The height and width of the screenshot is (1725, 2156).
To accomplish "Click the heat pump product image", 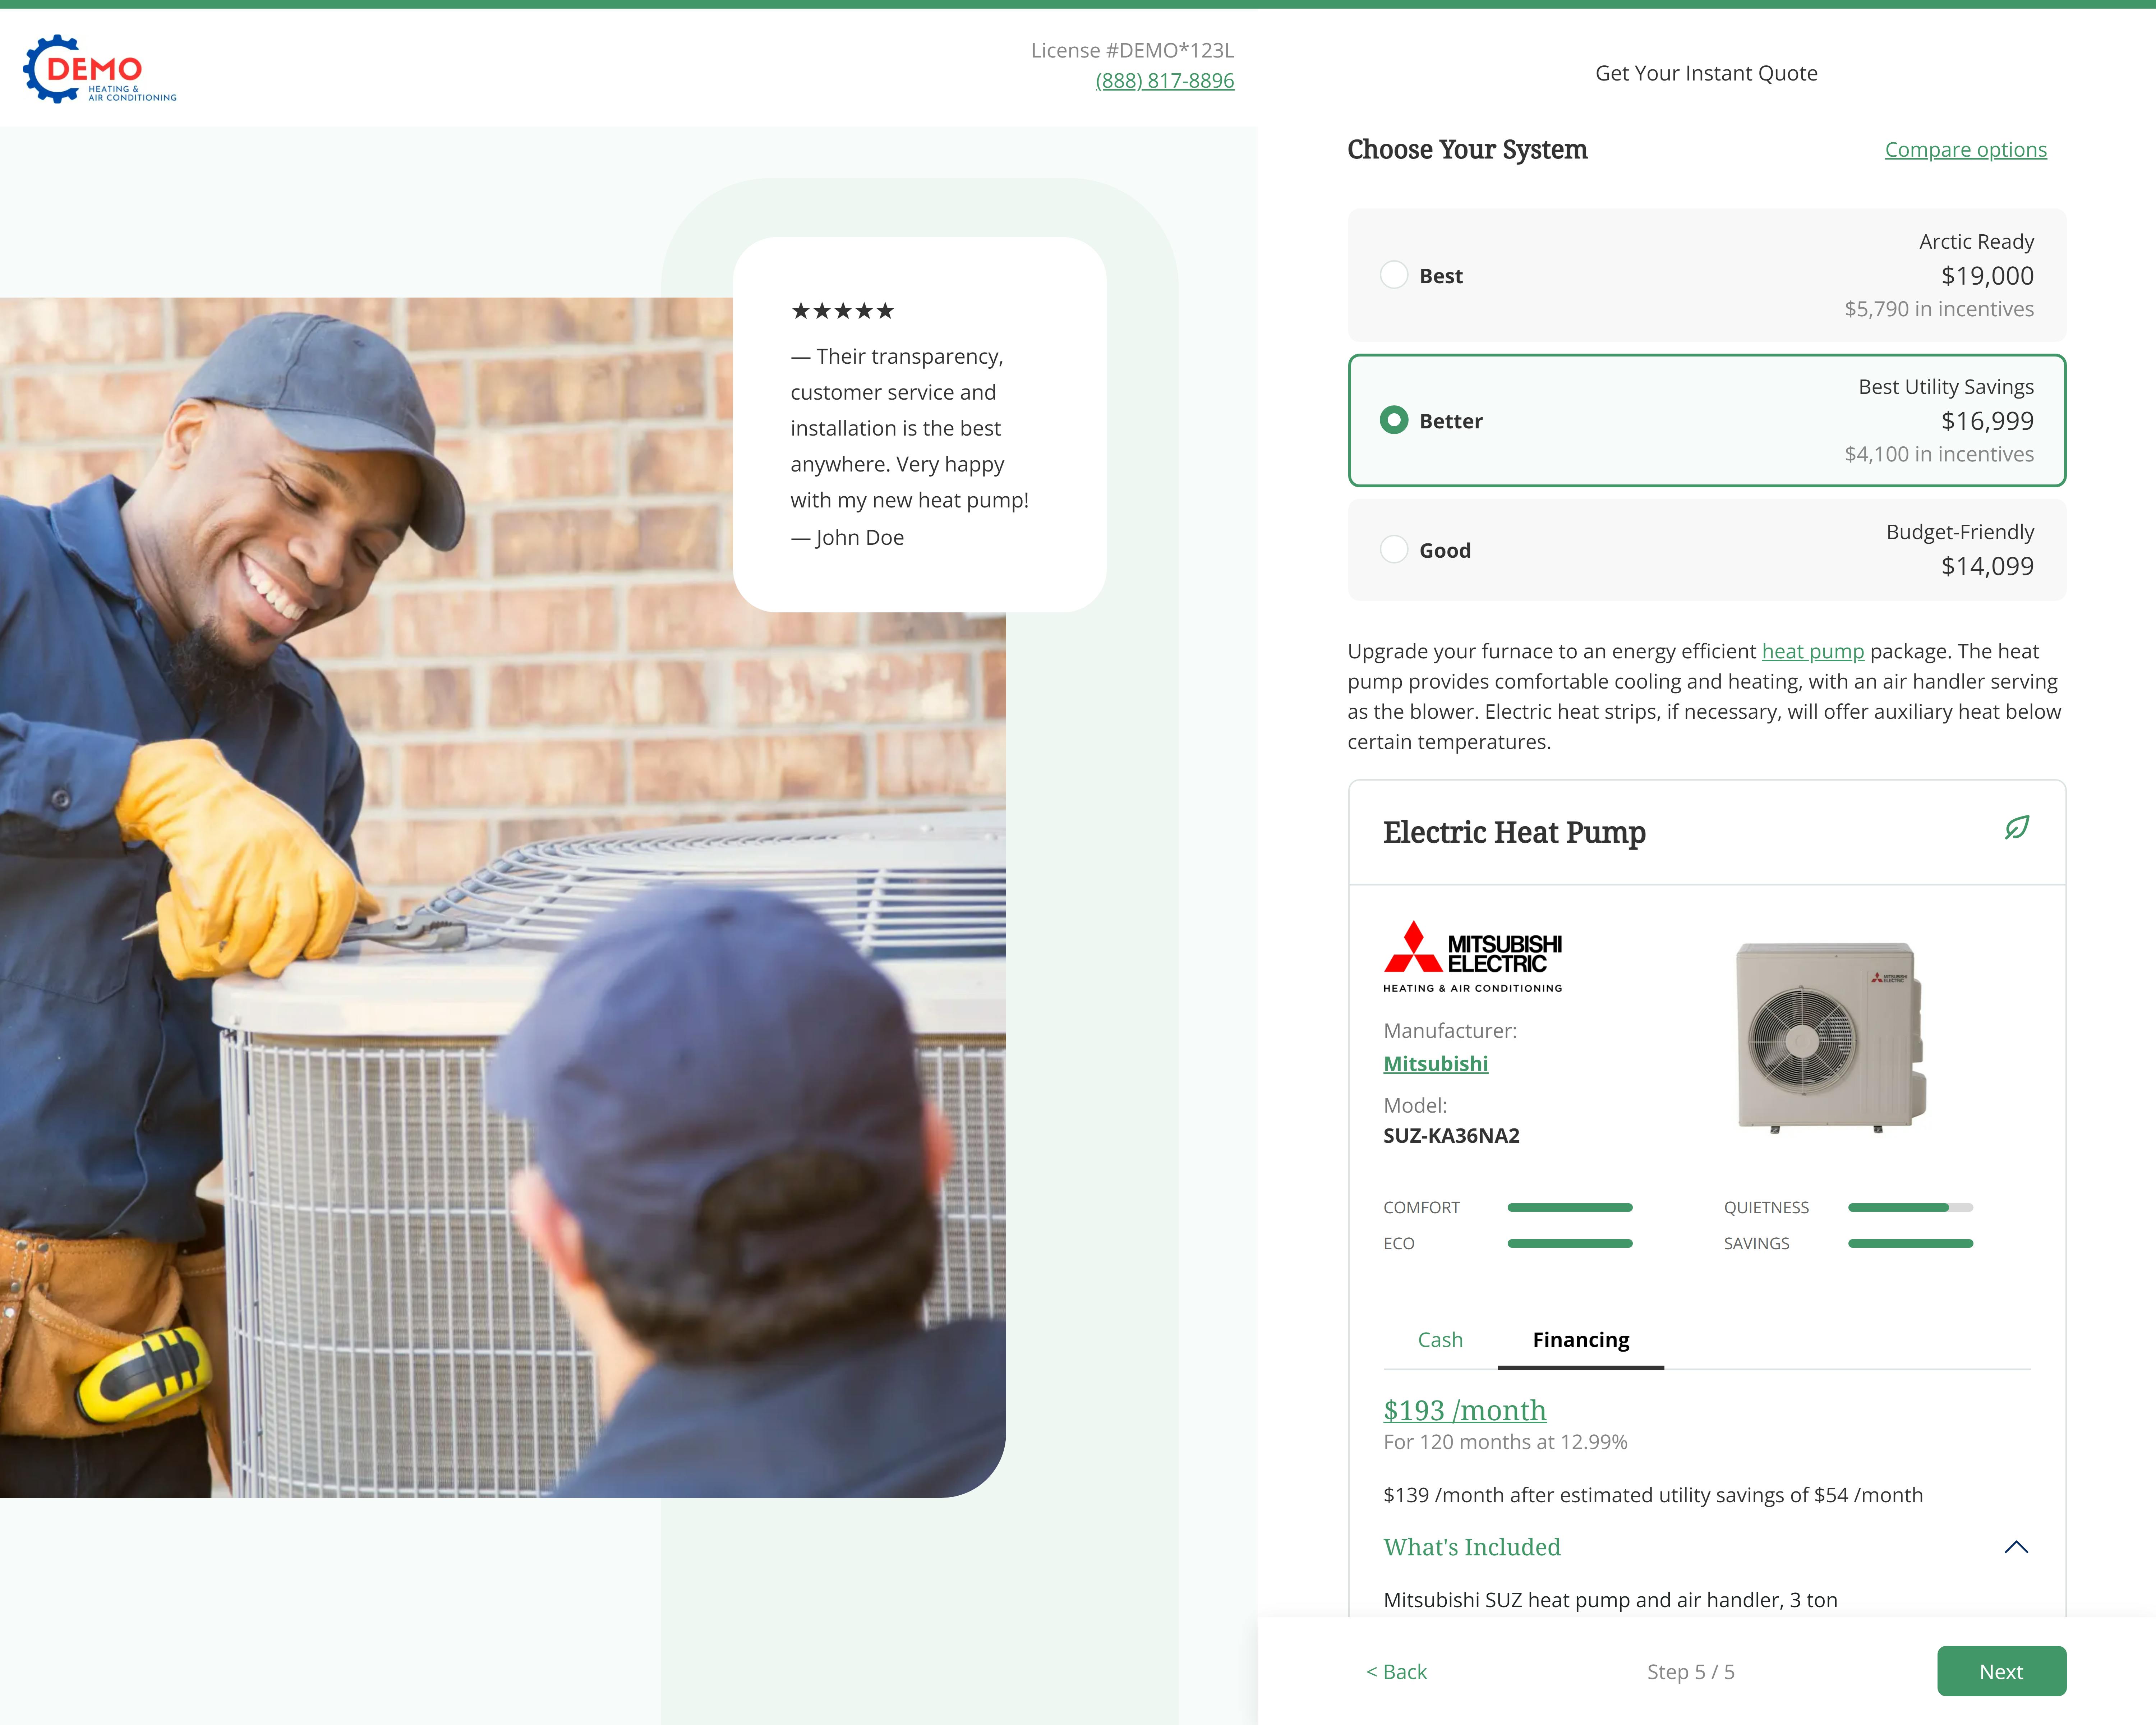I will click(1830, 1037).
